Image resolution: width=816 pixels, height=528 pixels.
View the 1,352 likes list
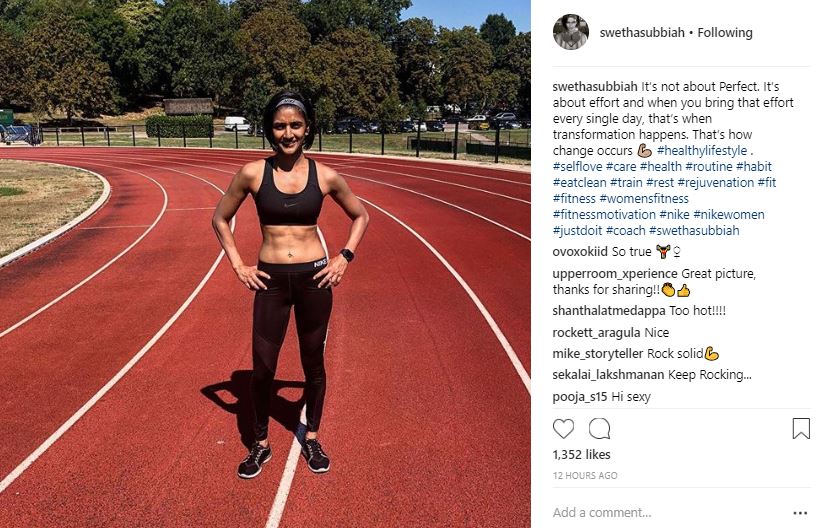tap(581, 455)
